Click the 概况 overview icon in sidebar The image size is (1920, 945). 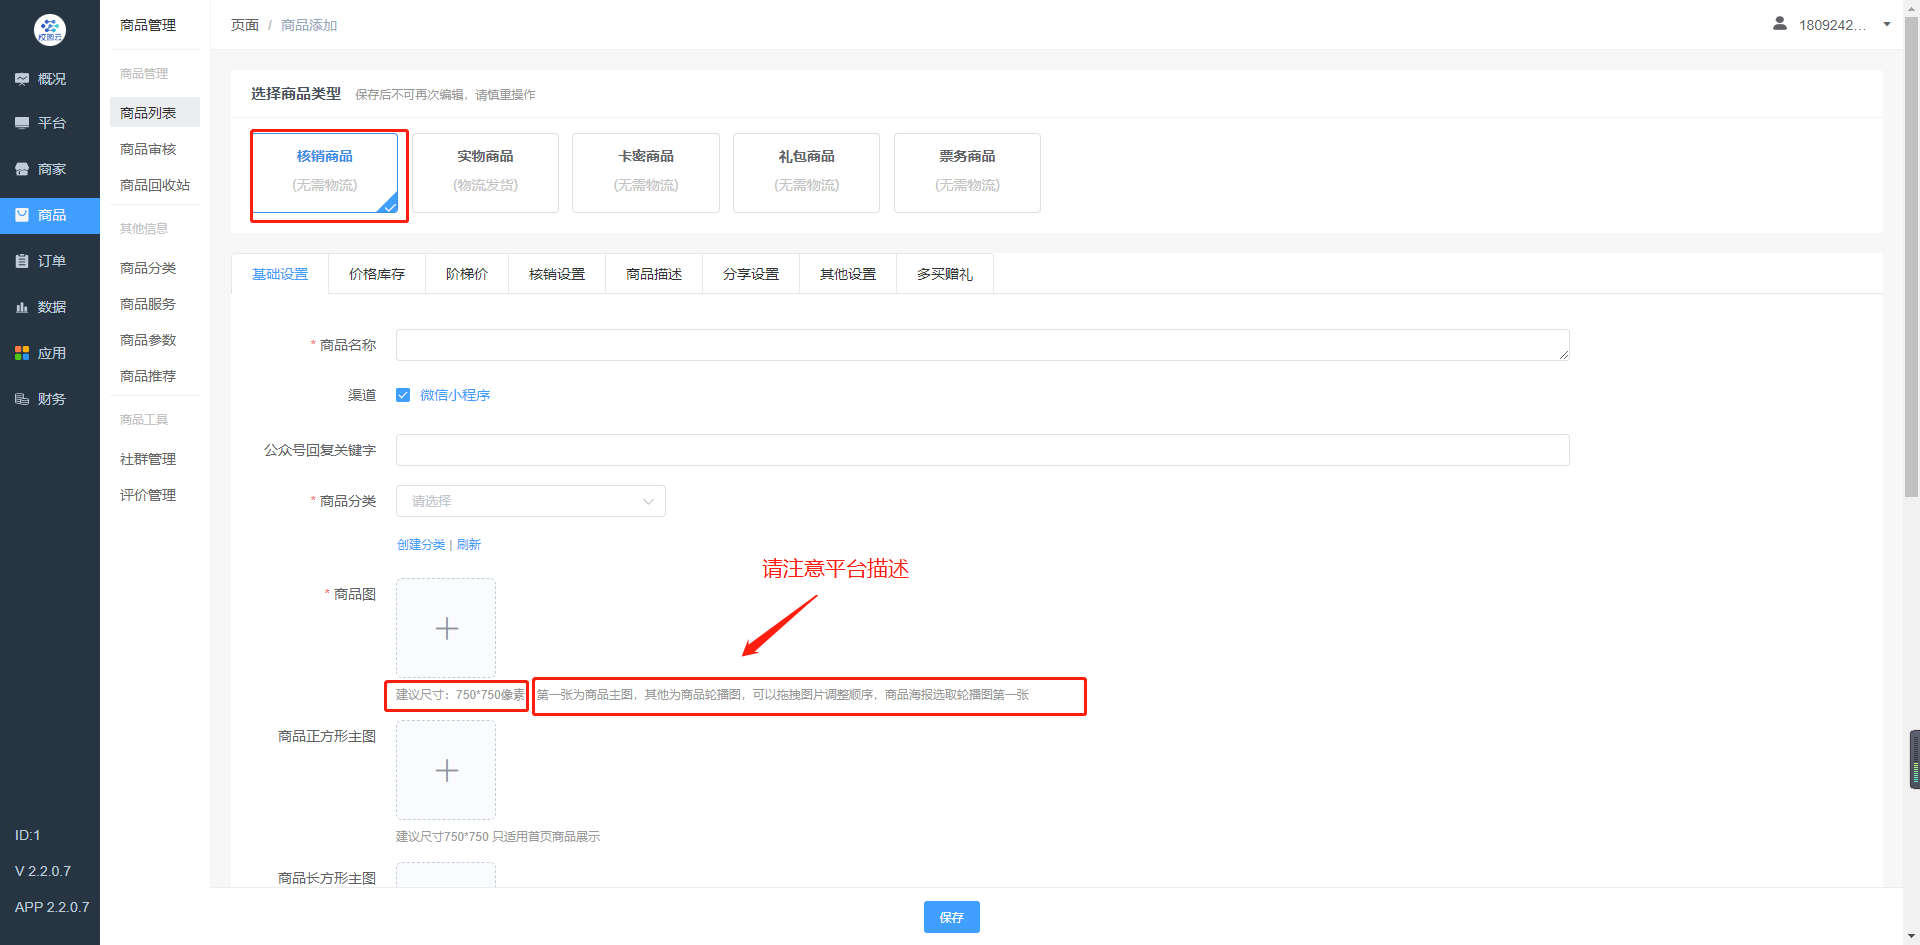[x=22, y=79]
